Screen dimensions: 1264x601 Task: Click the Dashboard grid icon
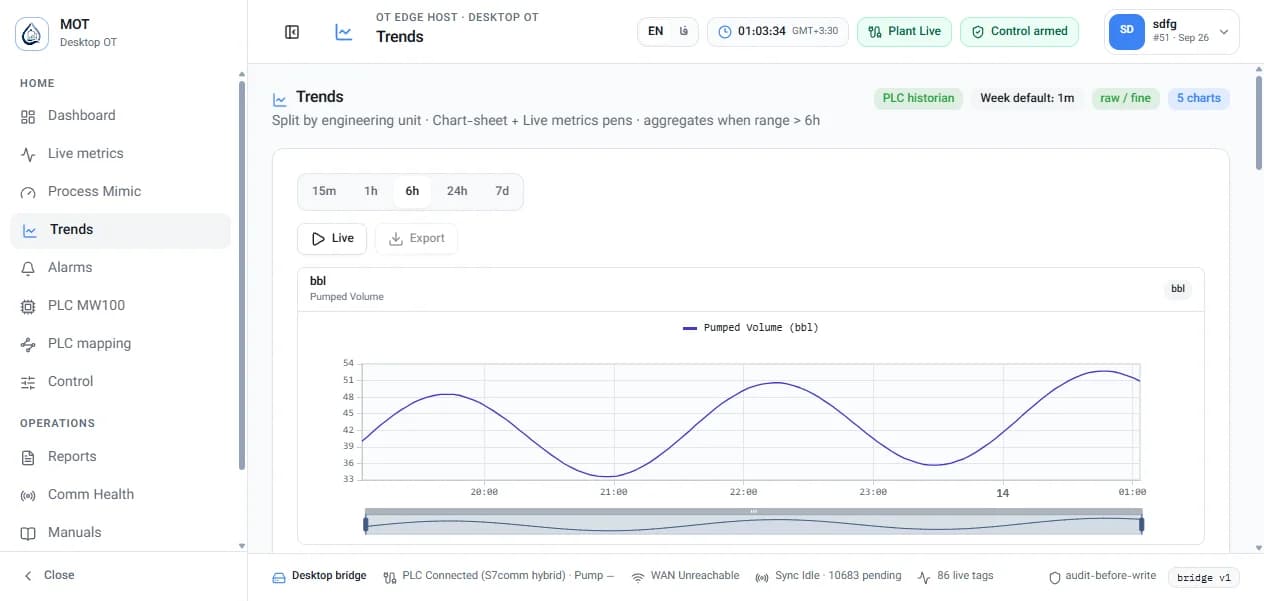[28, 116]
